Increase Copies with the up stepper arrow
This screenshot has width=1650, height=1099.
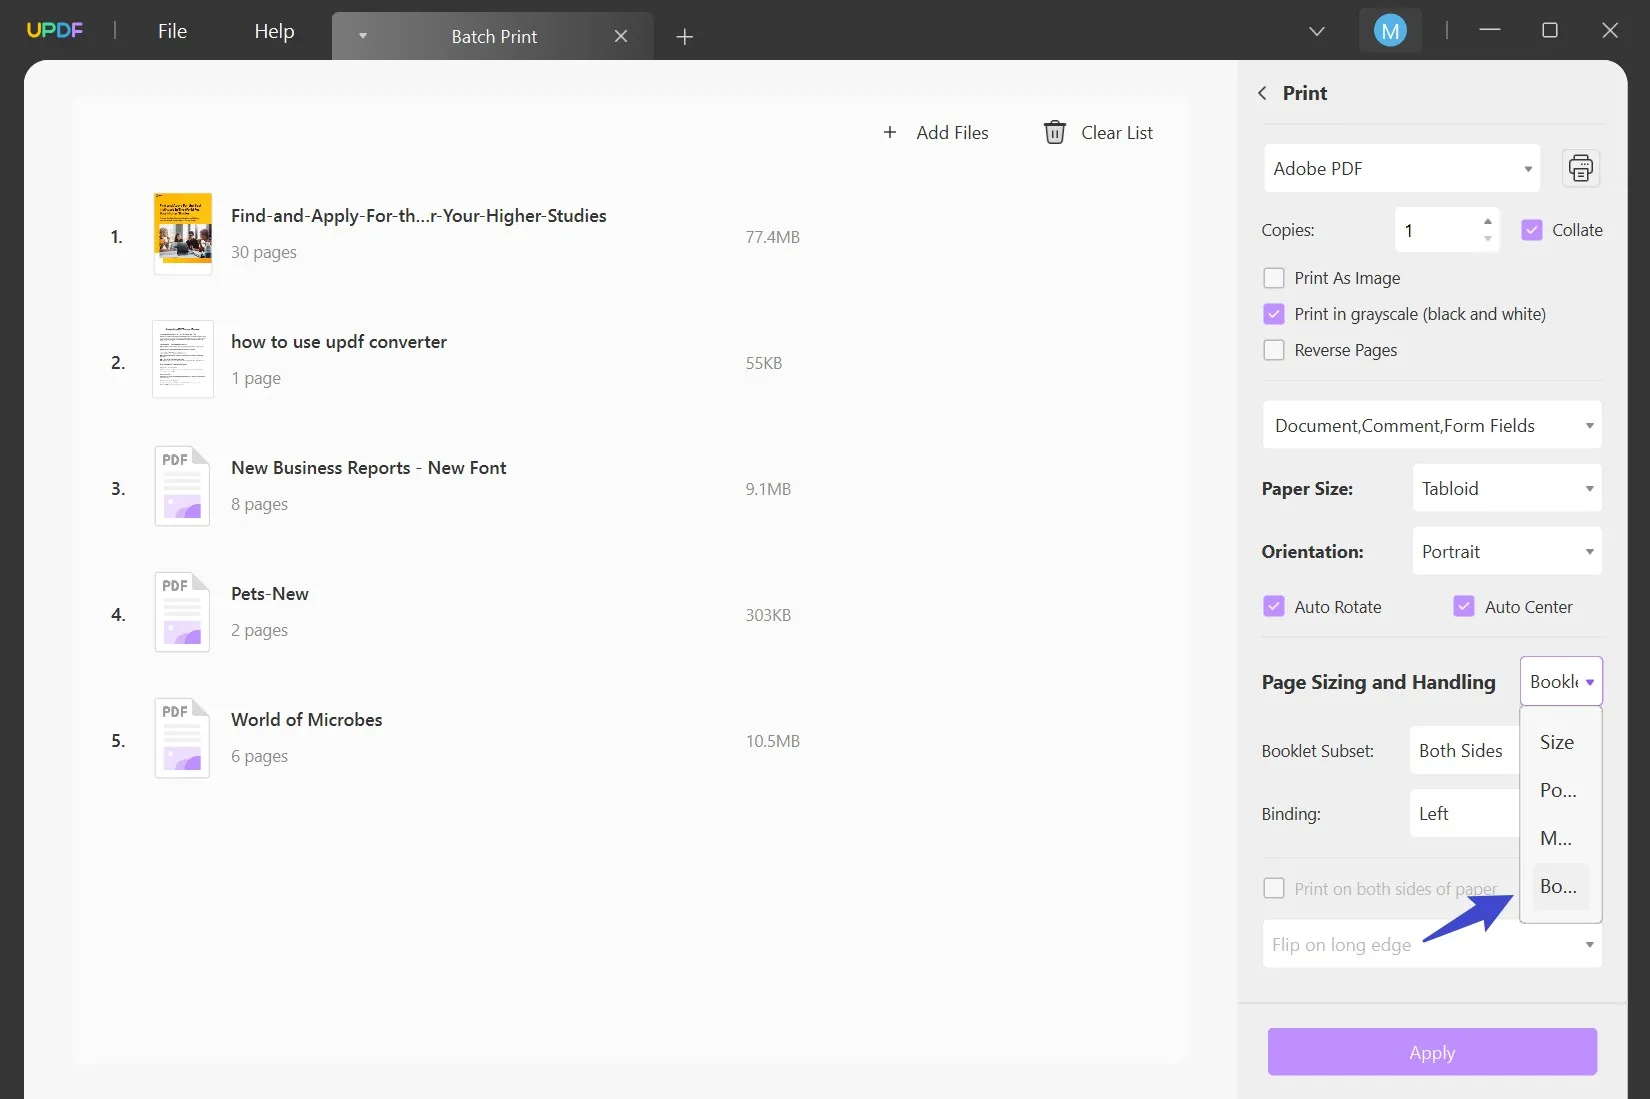(1487, 222)
